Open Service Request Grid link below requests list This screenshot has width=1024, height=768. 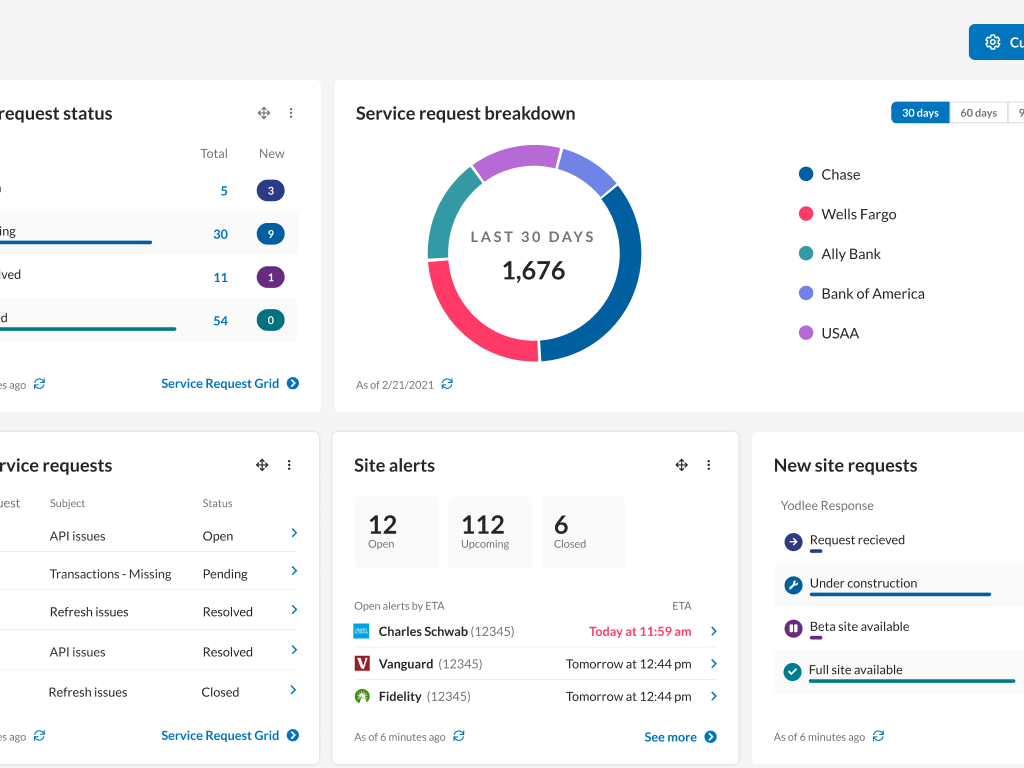(230, 735)
